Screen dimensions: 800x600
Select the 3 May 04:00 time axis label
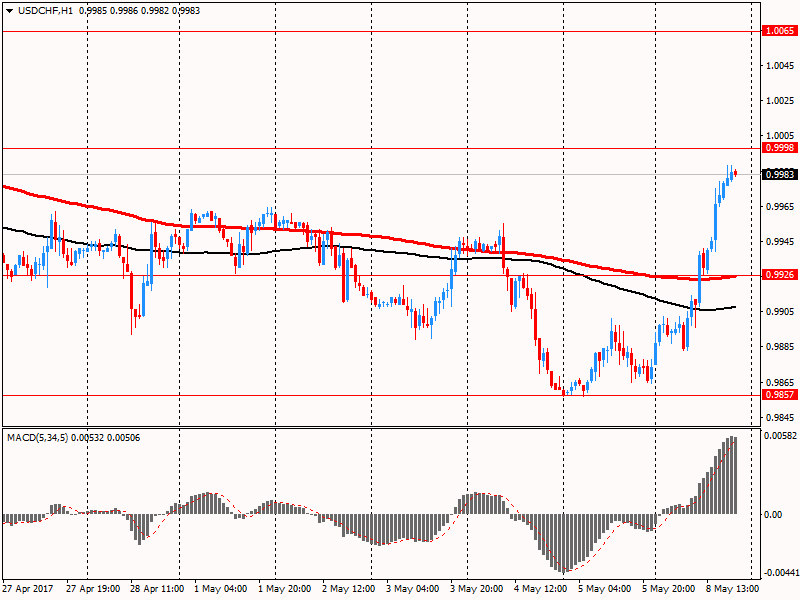click(412, 589)
